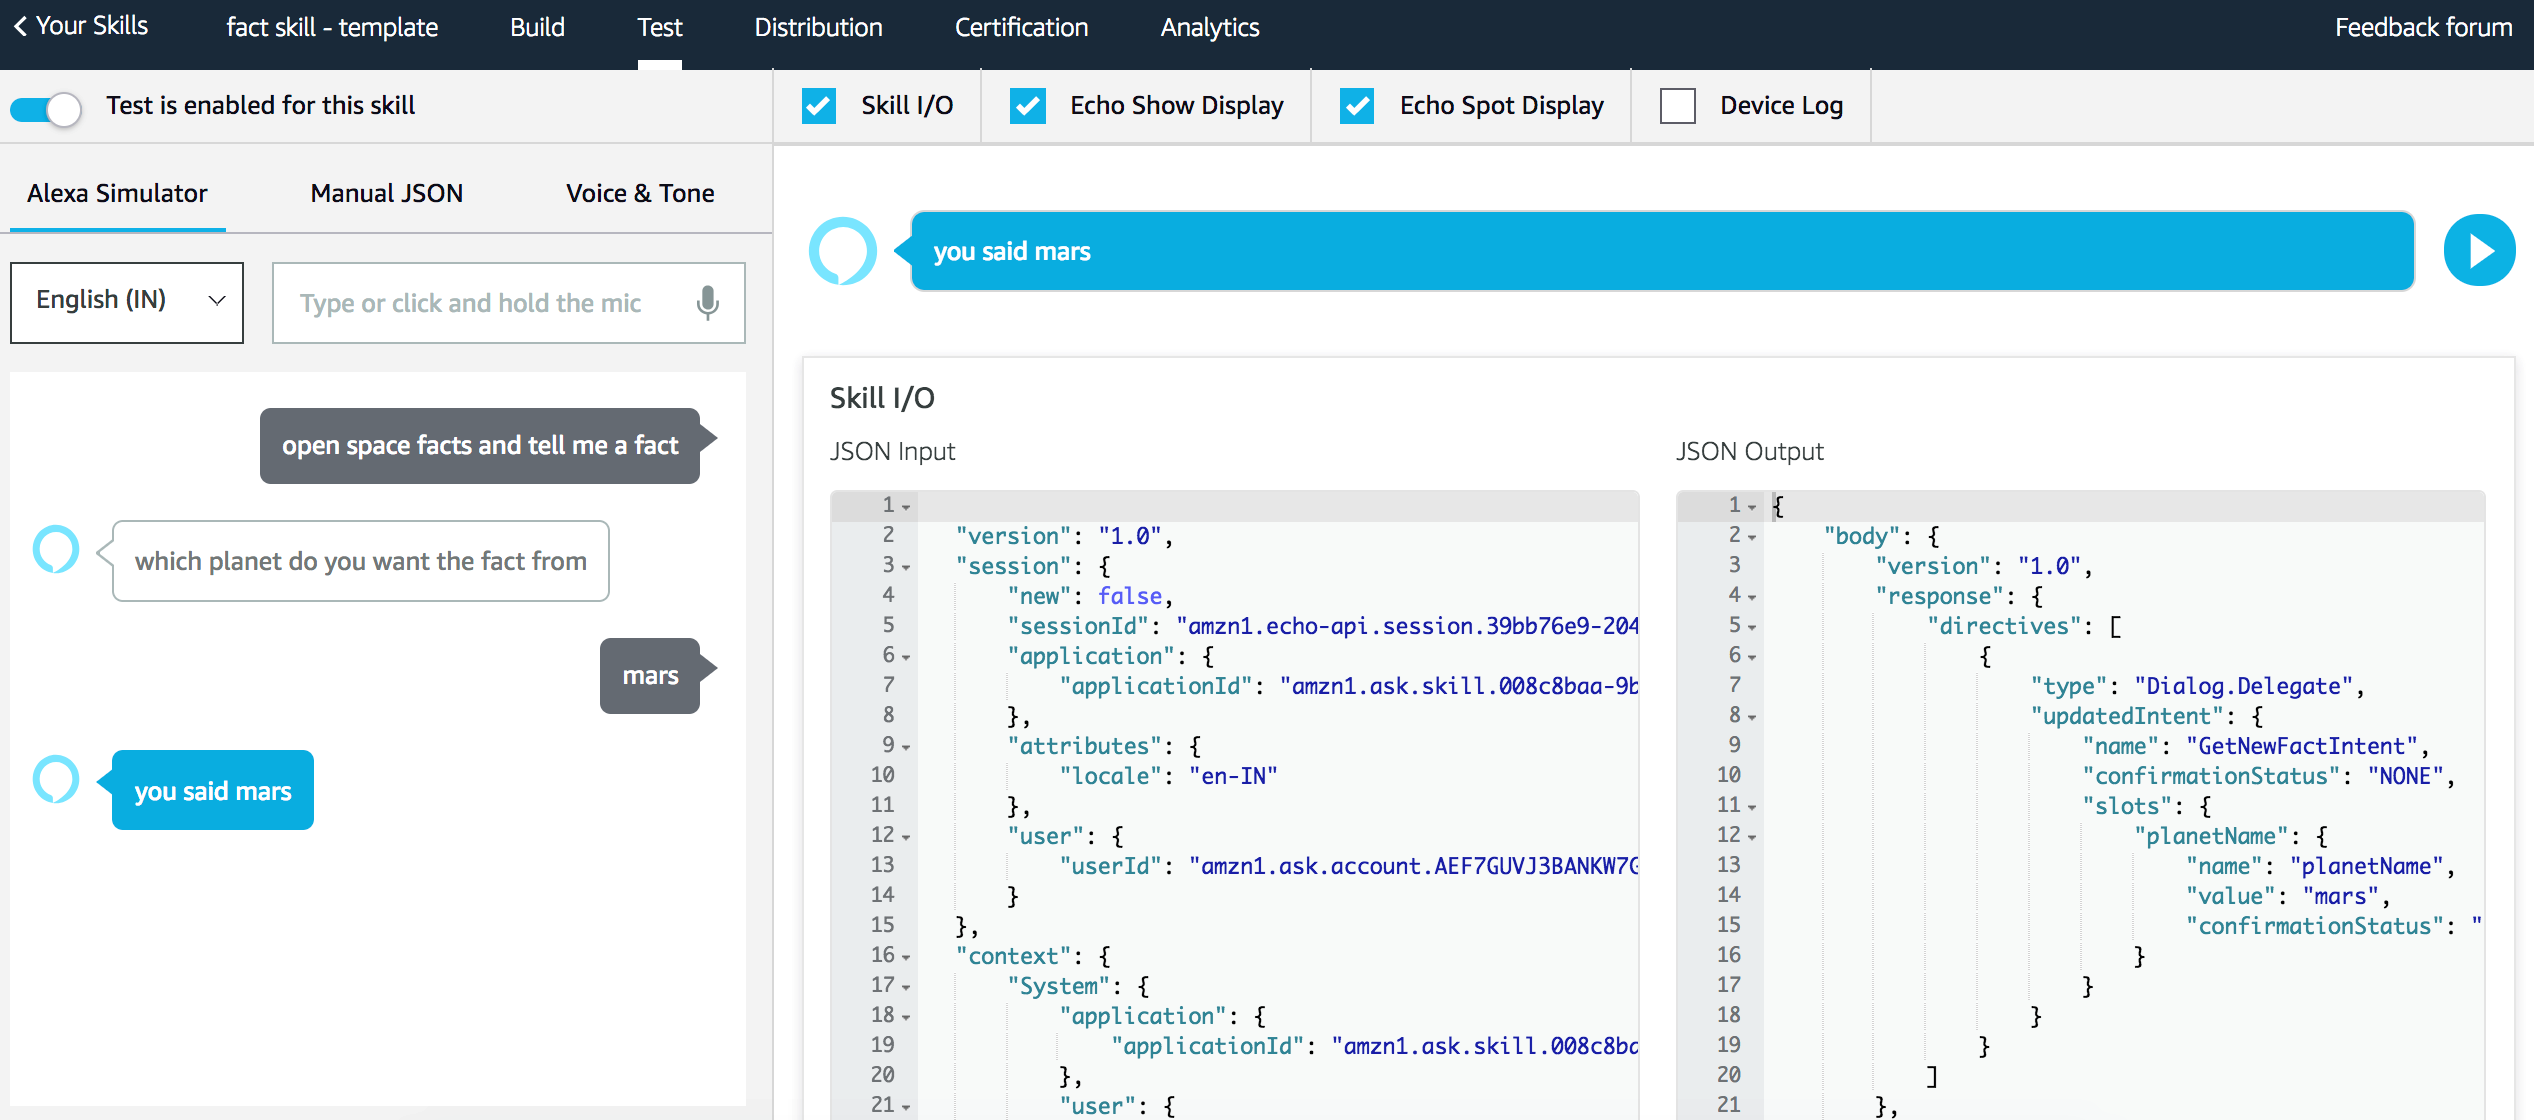Click the microphone icon for voice input
This screenshot has height=1120, width=2534.
click(x=707, y=303)
